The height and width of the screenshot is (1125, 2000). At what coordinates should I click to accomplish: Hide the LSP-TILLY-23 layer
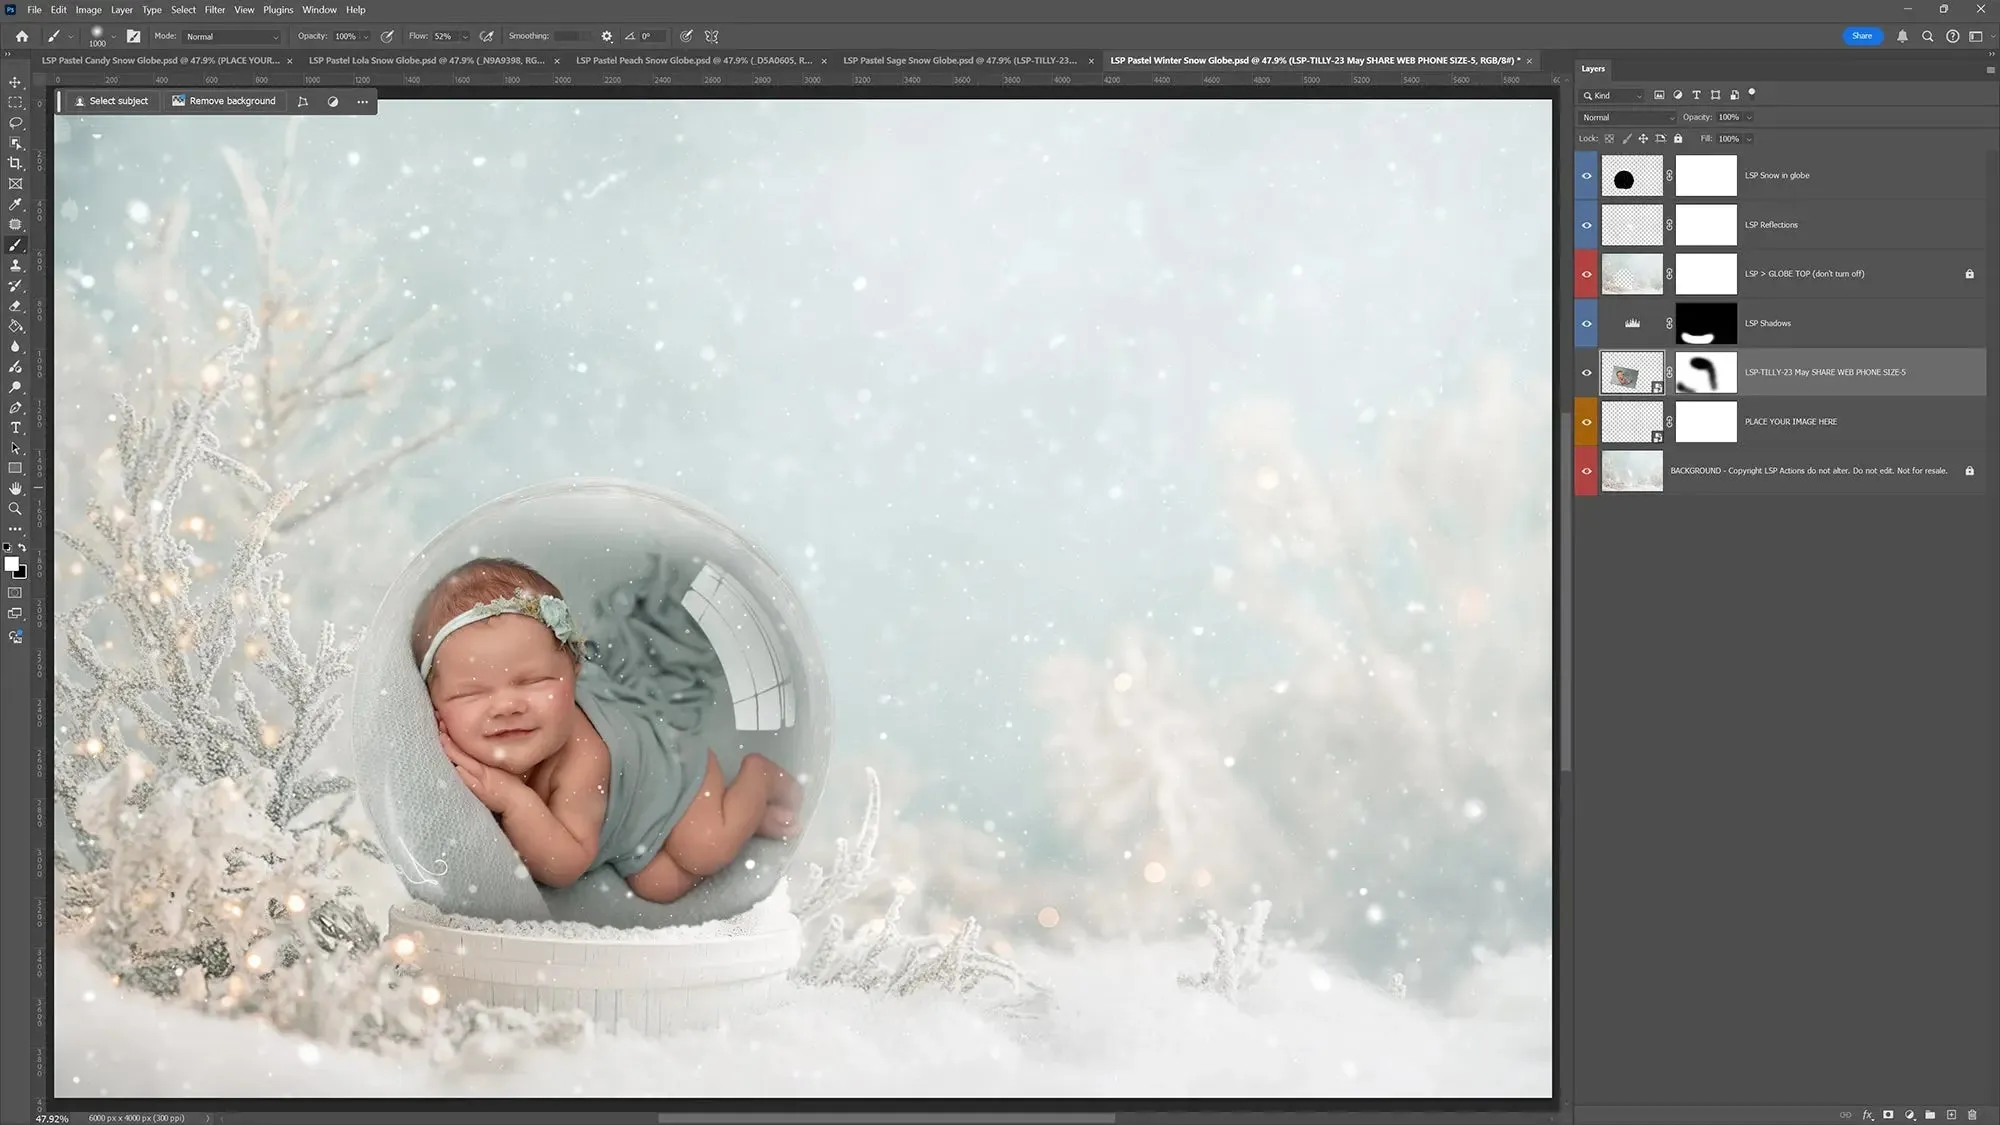click(x=1586, y=373)
